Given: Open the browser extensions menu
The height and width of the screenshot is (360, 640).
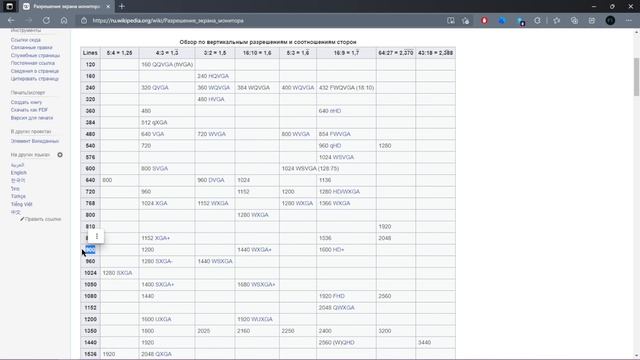Looking at the screenshot, I should coord(538,20).
